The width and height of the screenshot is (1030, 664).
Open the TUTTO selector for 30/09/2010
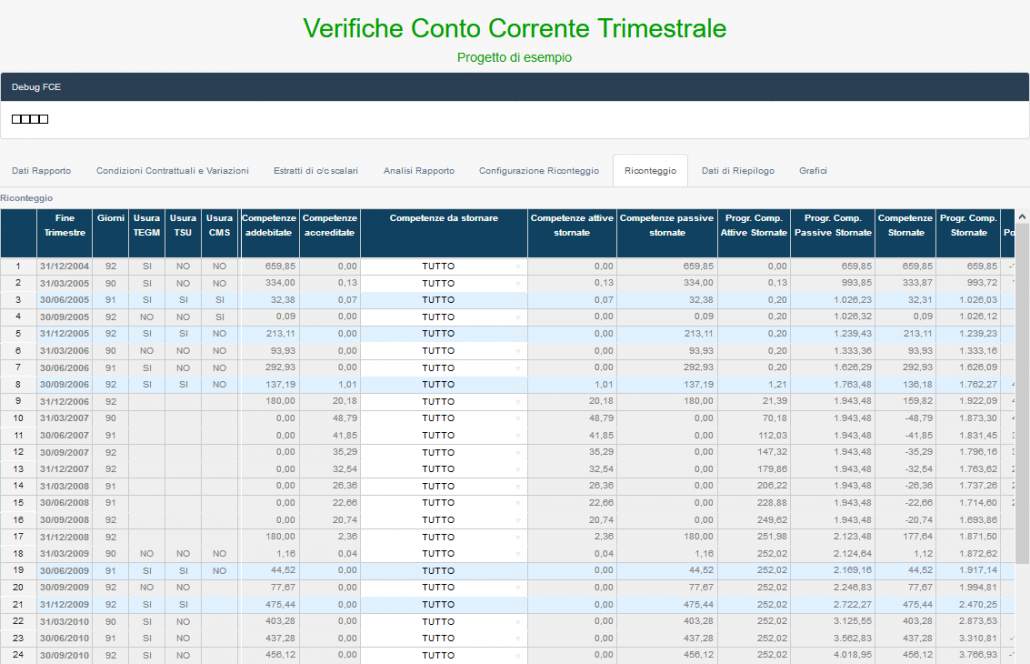point(444,655)
